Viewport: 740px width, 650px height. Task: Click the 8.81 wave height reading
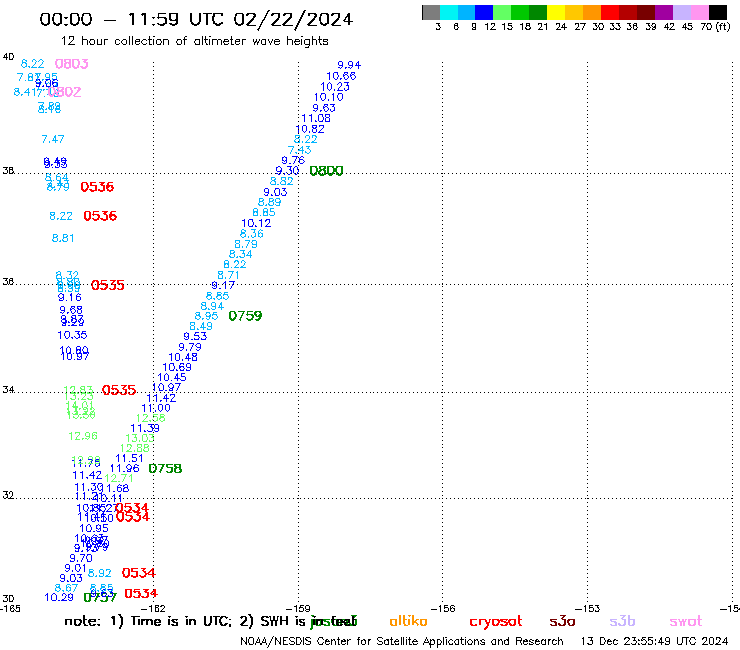(x=63, y=238)
